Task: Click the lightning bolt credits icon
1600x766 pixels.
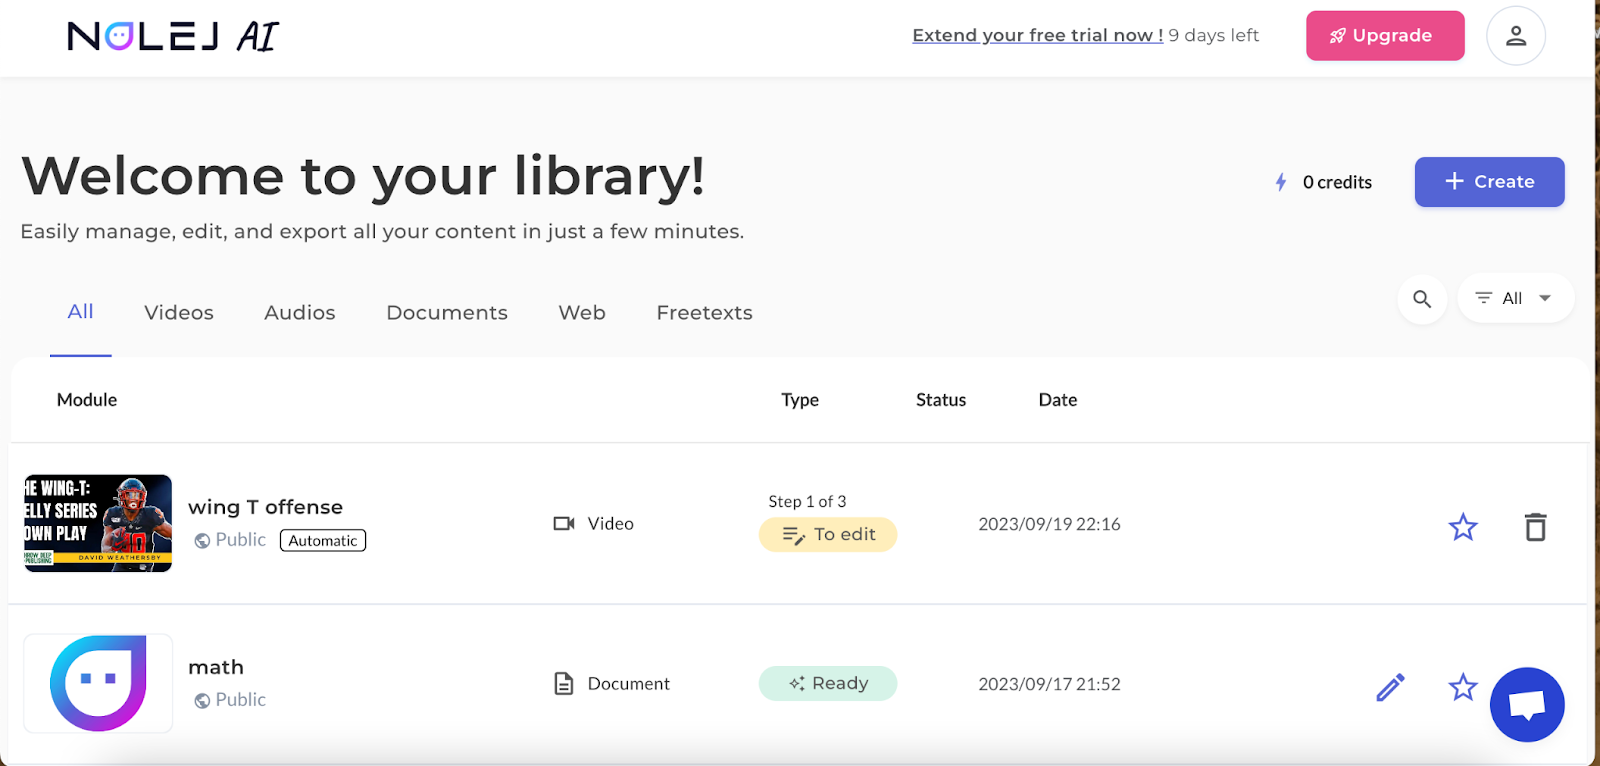Action: 1281,182
